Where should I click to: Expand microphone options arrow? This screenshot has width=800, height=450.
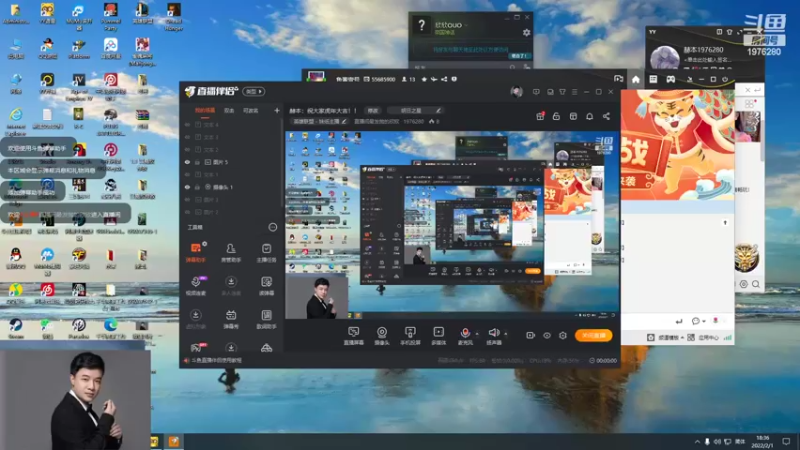(x=477, y=334)
